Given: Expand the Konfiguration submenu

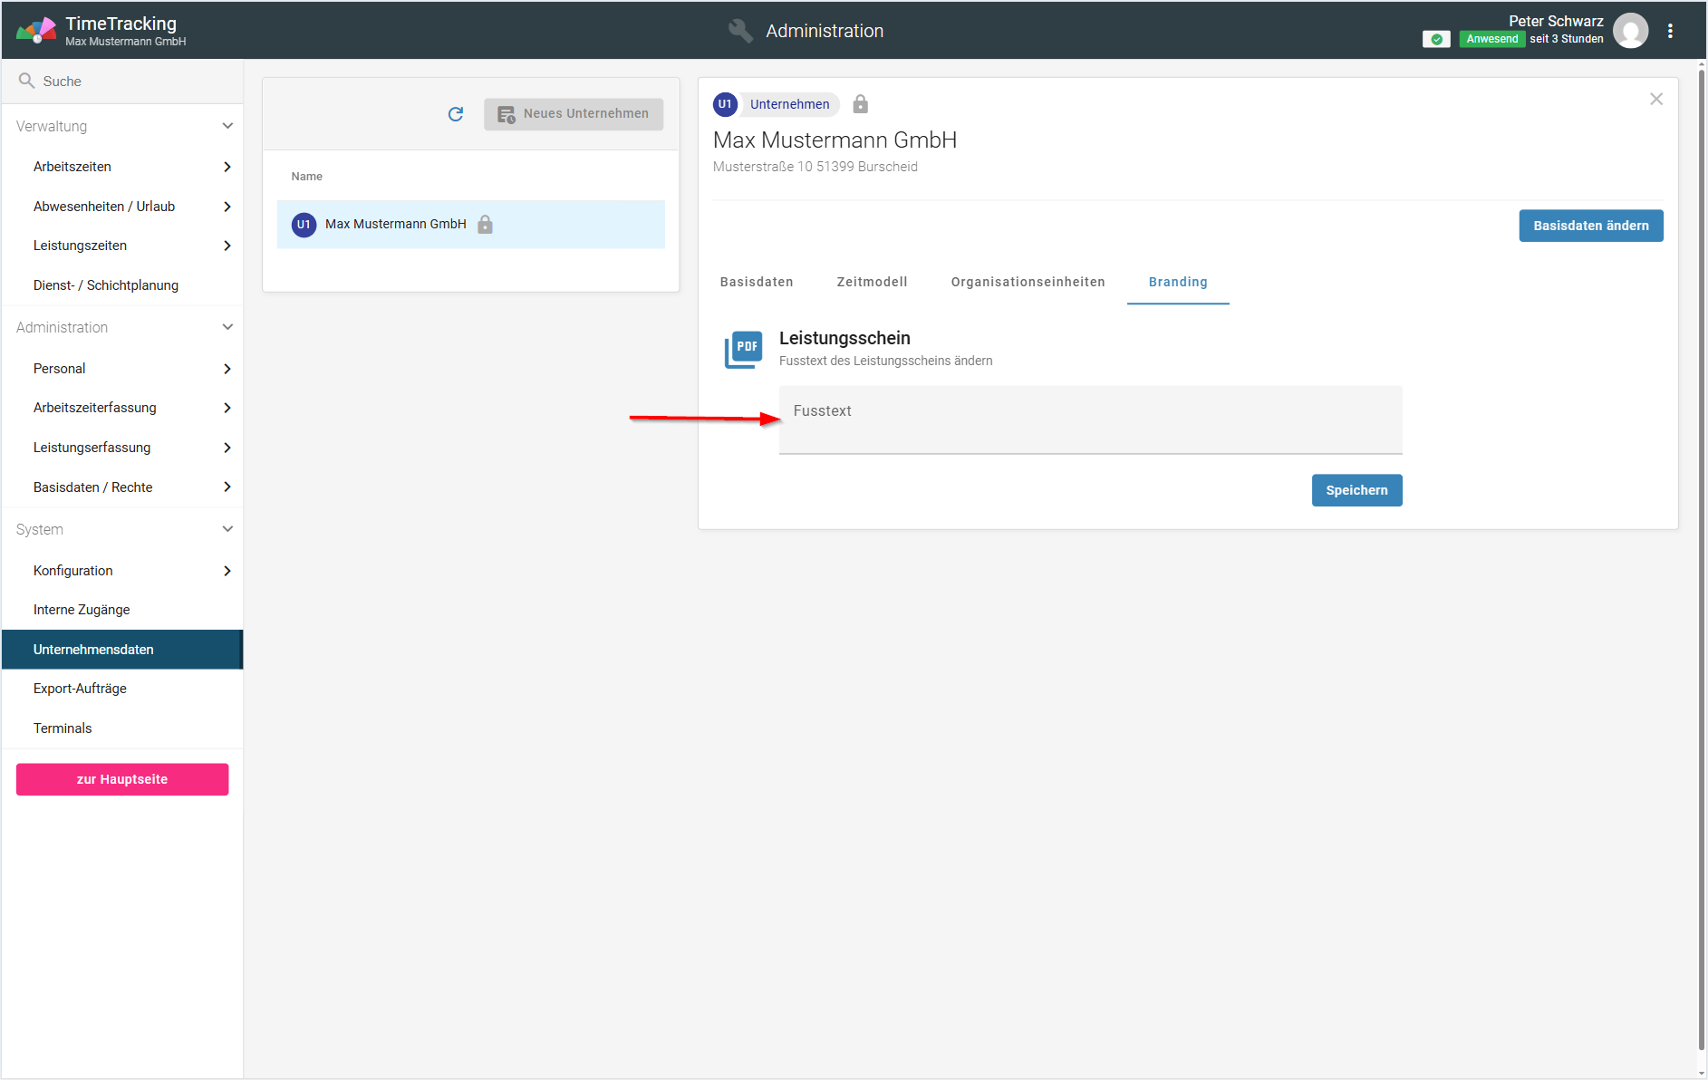Looking at the screenshot, I should 227,571.
